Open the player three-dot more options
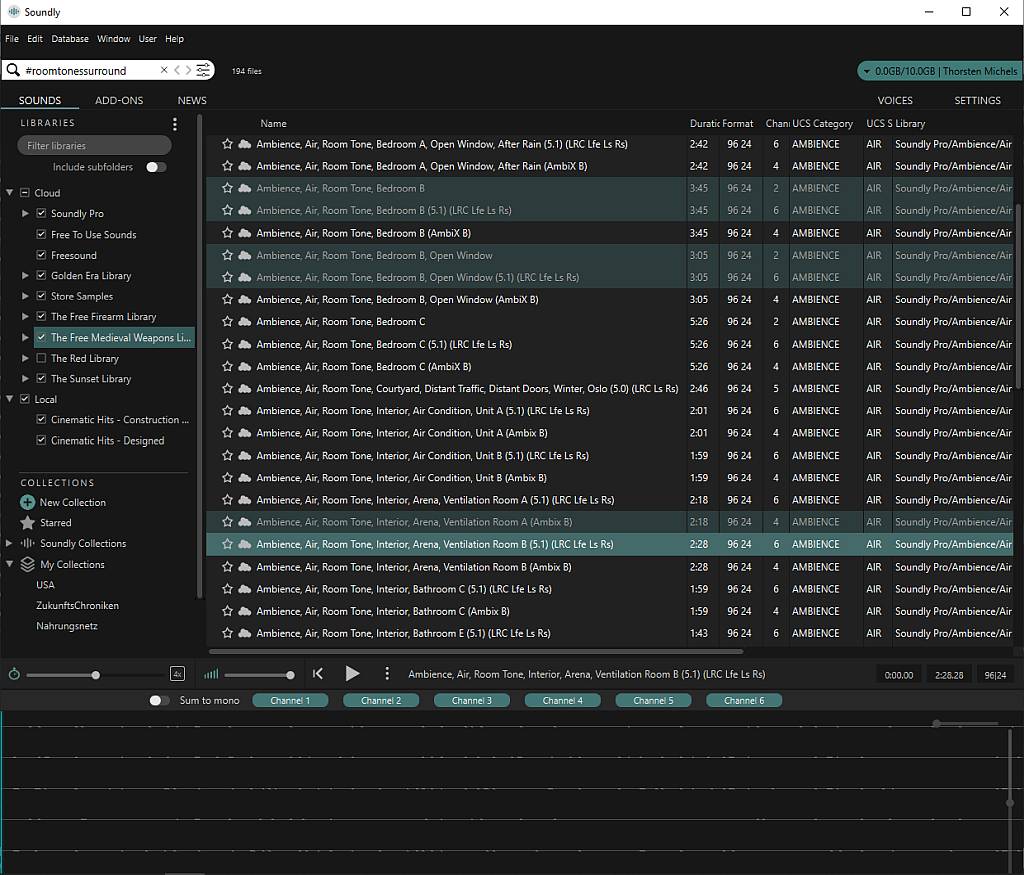 tap(387, 674)
